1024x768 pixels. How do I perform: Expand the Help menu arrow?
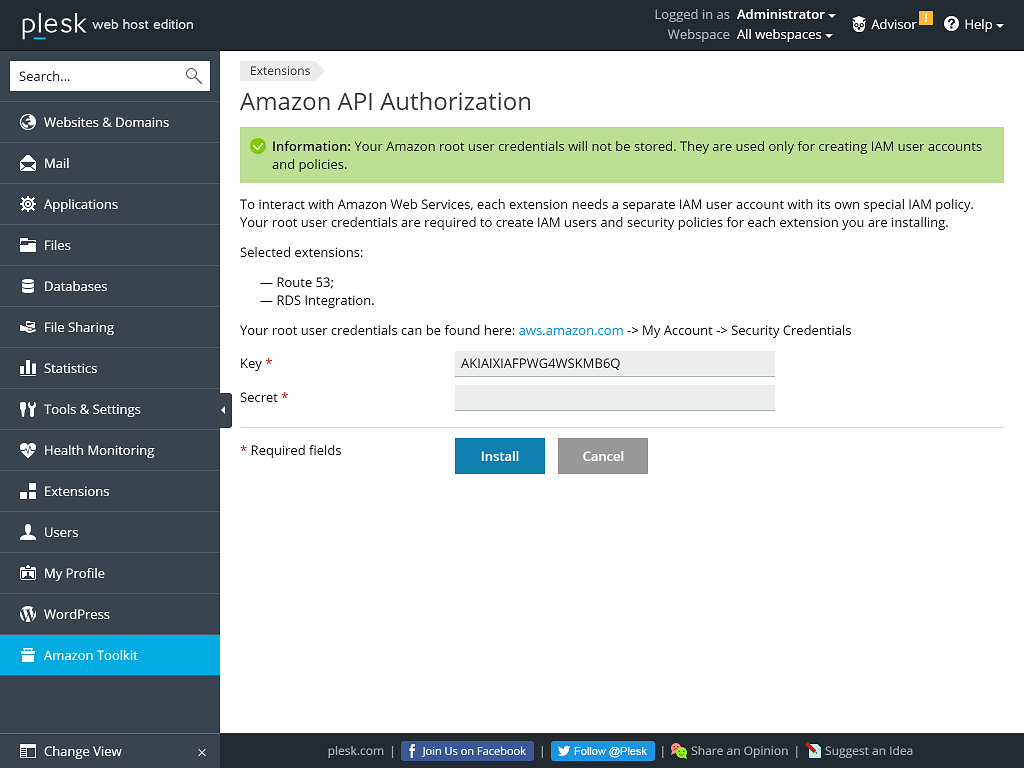point(999,25)
